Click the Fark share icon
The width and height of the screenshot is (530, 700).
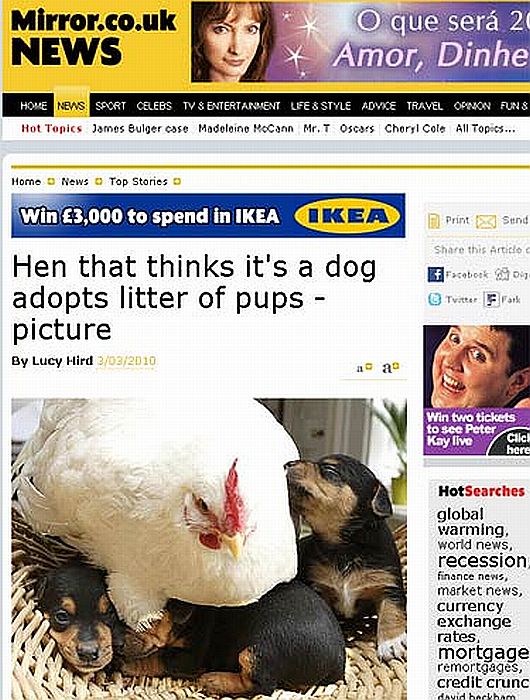pyautogui.click(x=491, y=300)
